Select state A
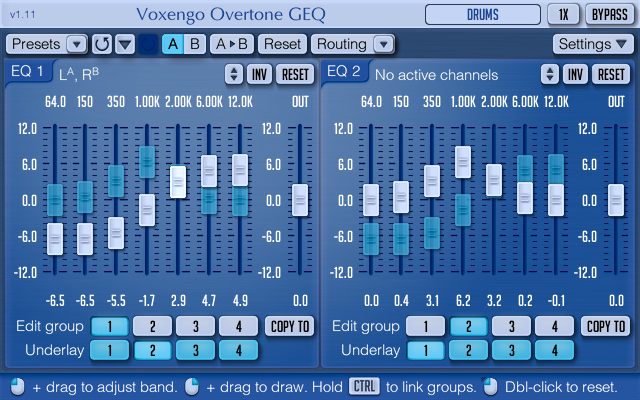640x400 pixels. pos(173,44)
